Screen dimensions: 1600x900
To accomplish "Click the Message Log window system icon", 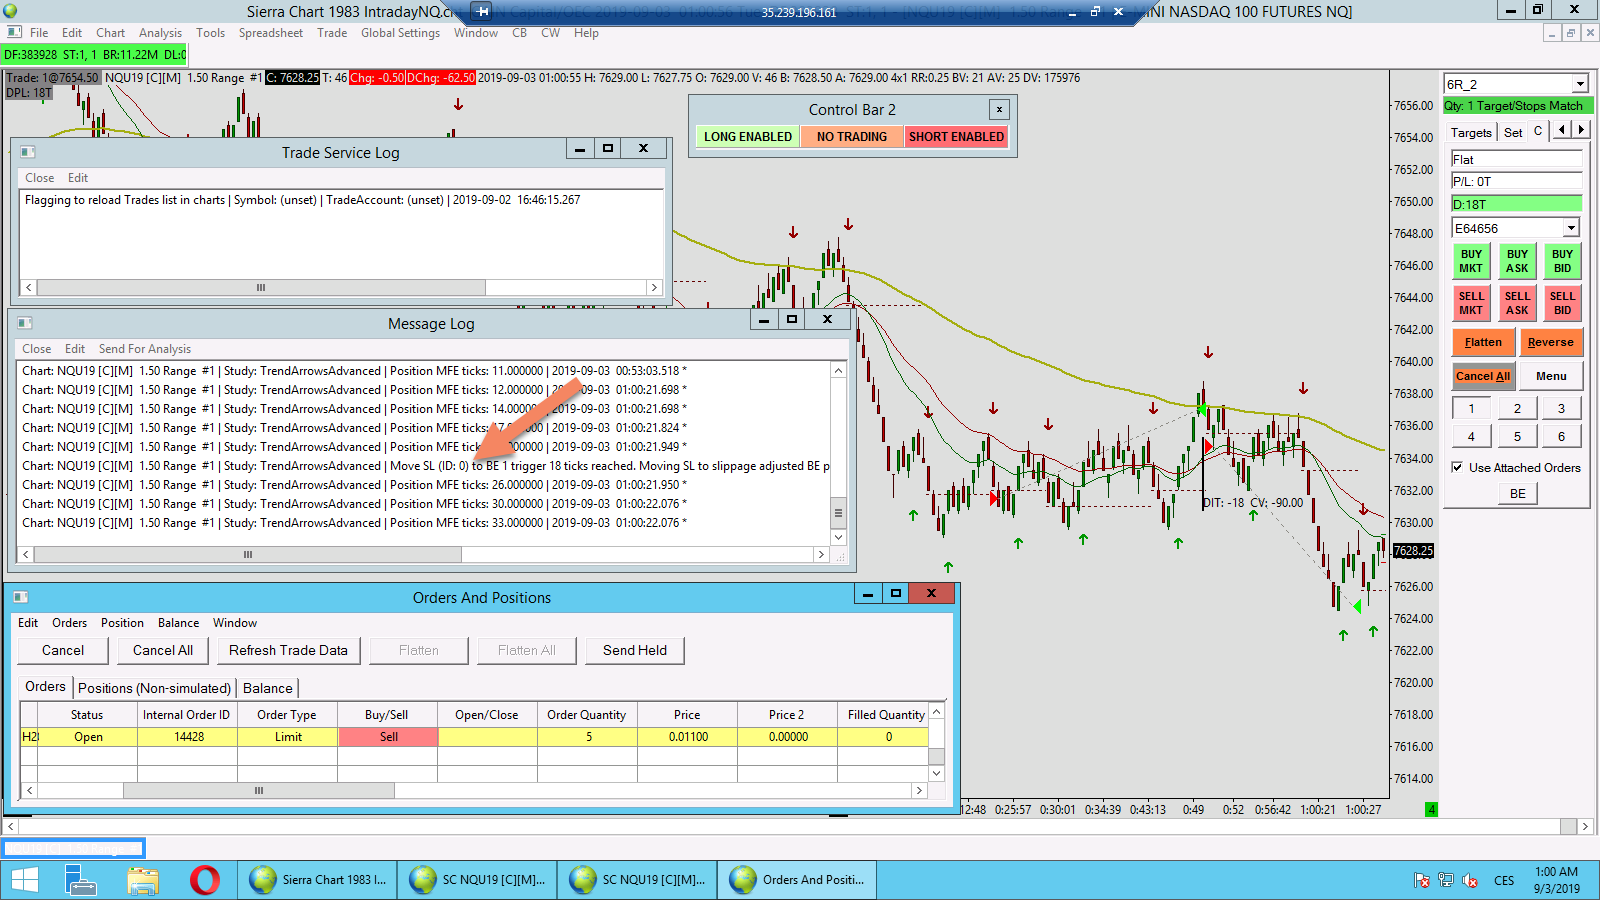I will 25,323.
